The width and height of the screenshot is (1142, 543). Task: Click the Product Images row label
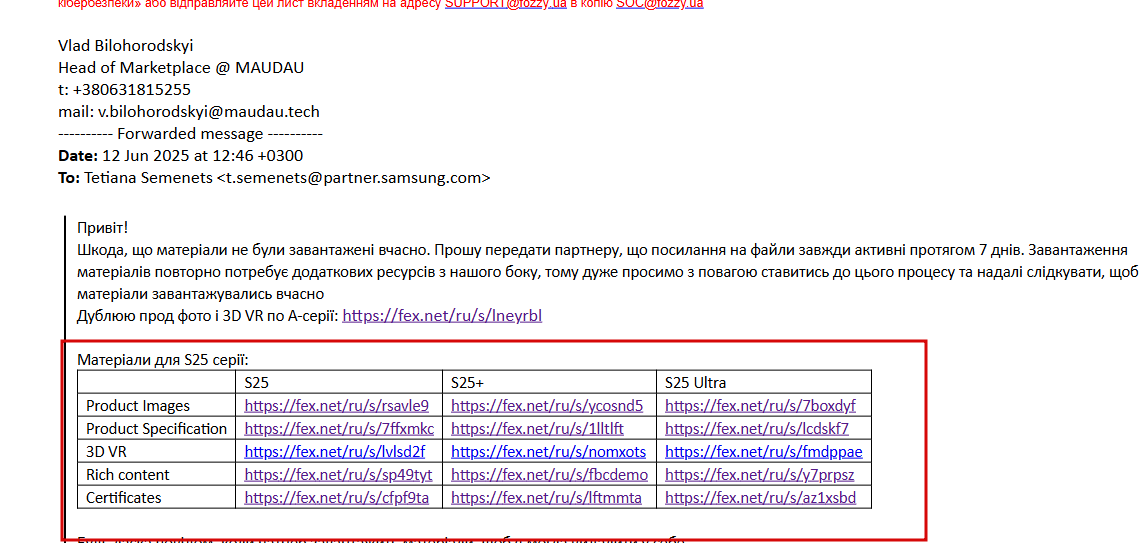[x=138, y=405]
